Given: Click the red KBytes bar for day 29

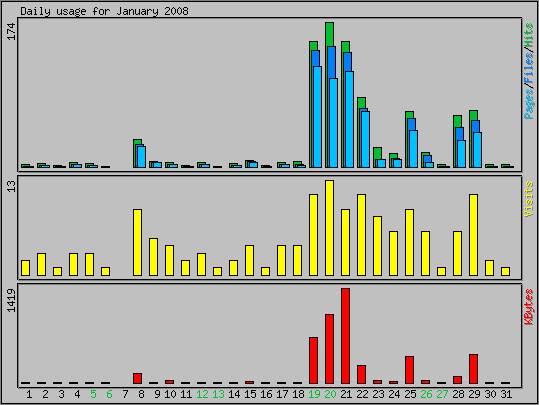Looking at the screenshot, I should [x=473, y=369].
